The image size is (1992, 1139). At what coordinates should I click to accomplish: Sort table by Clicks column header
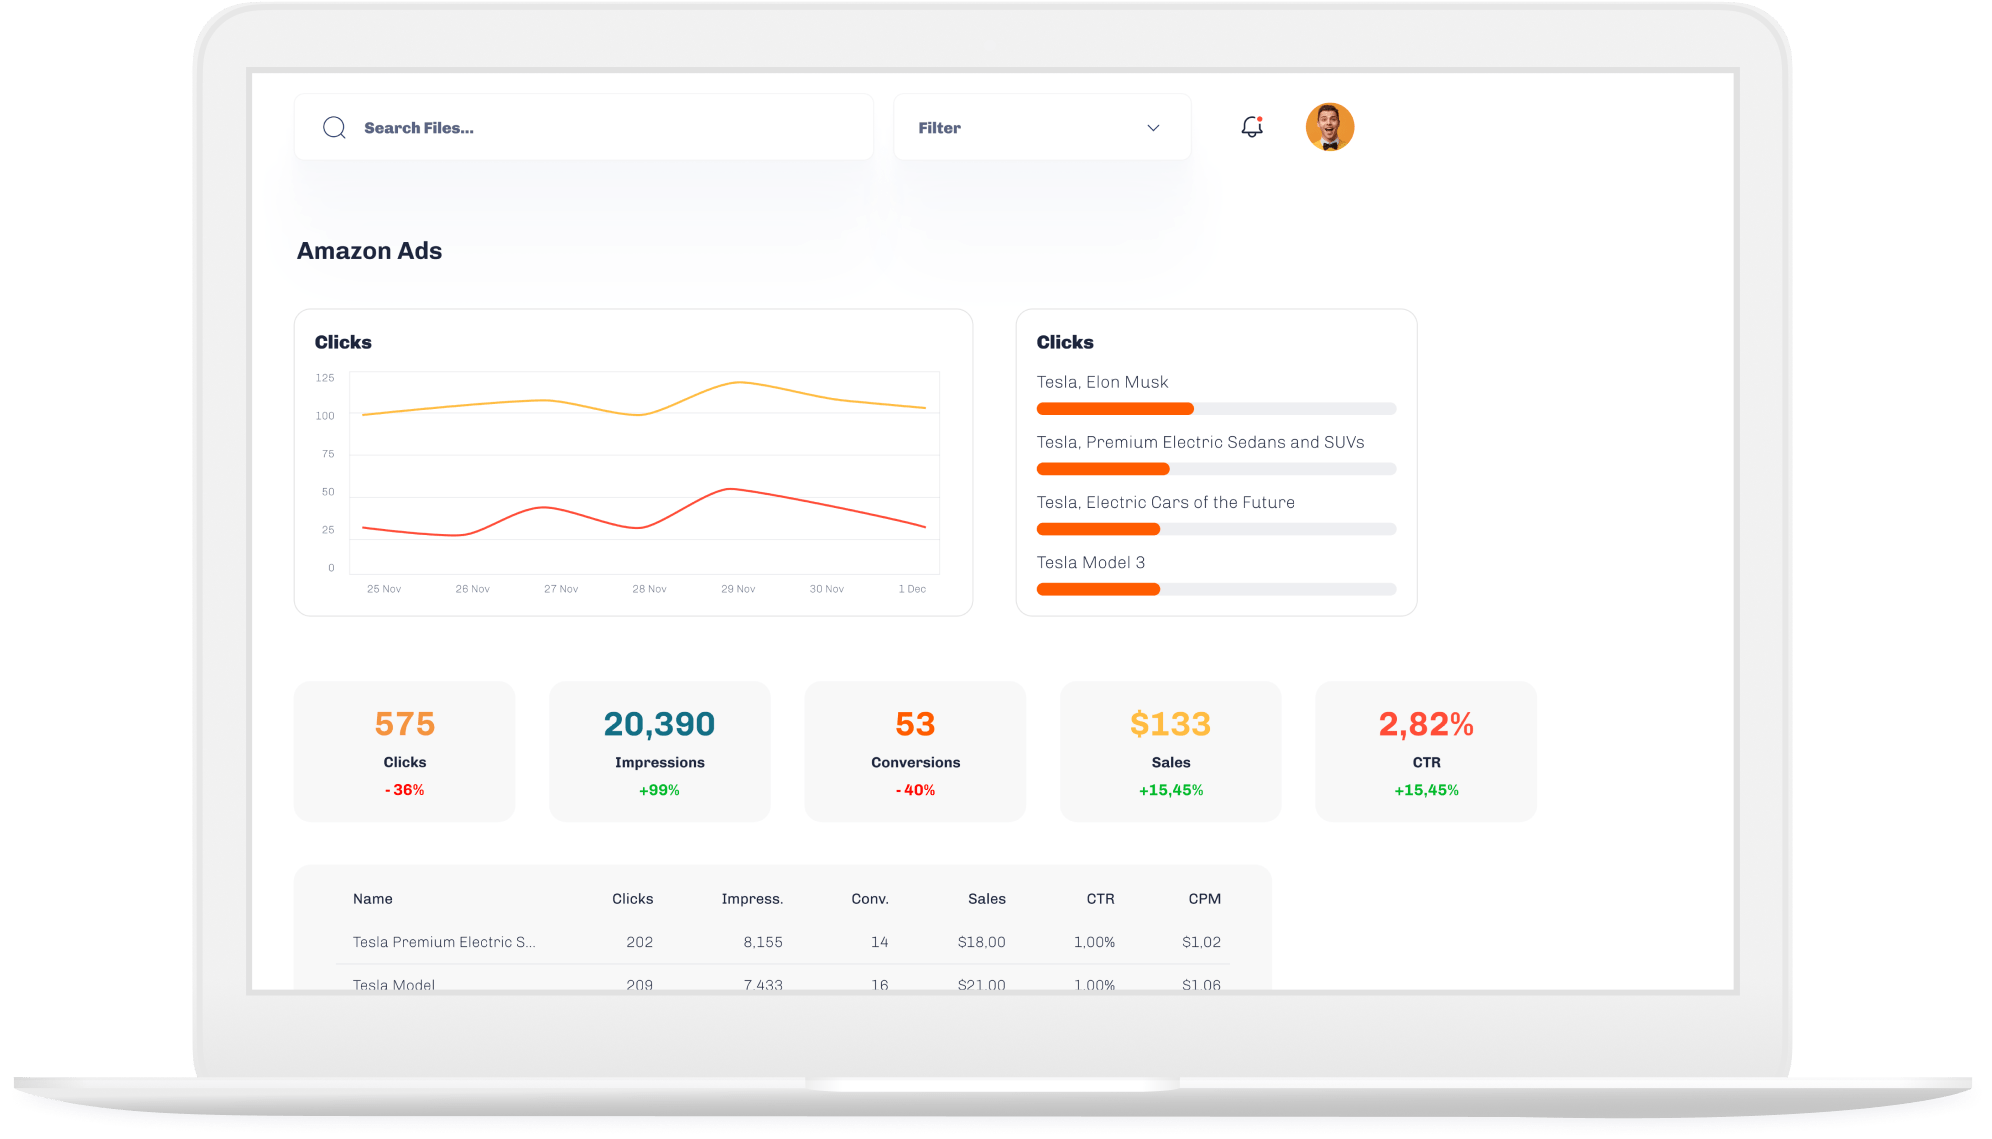[x=633, y=899]
